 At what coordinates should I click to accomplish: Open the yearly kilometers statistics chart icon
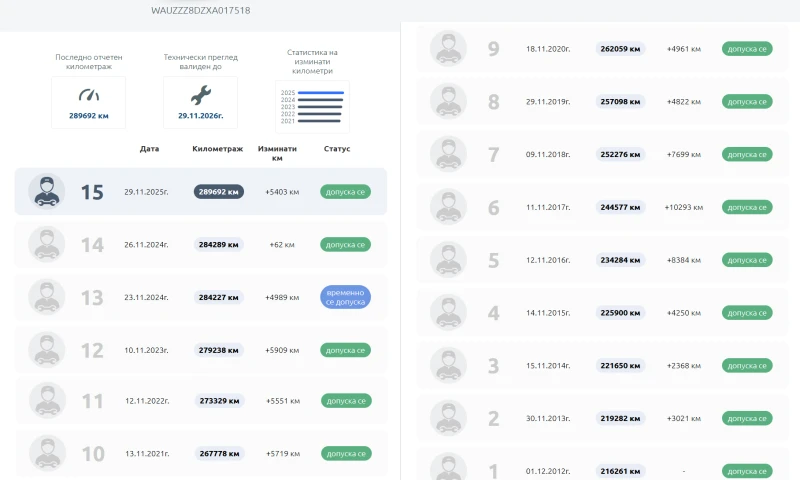(x=312, y=106)
